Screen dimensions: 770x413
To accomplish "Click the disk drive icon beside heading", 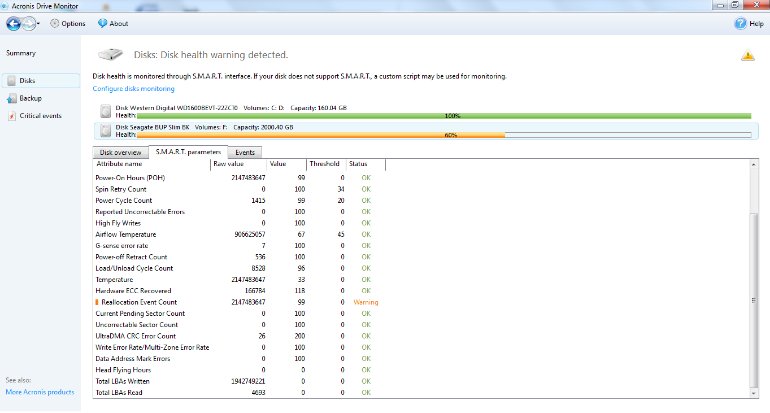I will tap(110, 54).
